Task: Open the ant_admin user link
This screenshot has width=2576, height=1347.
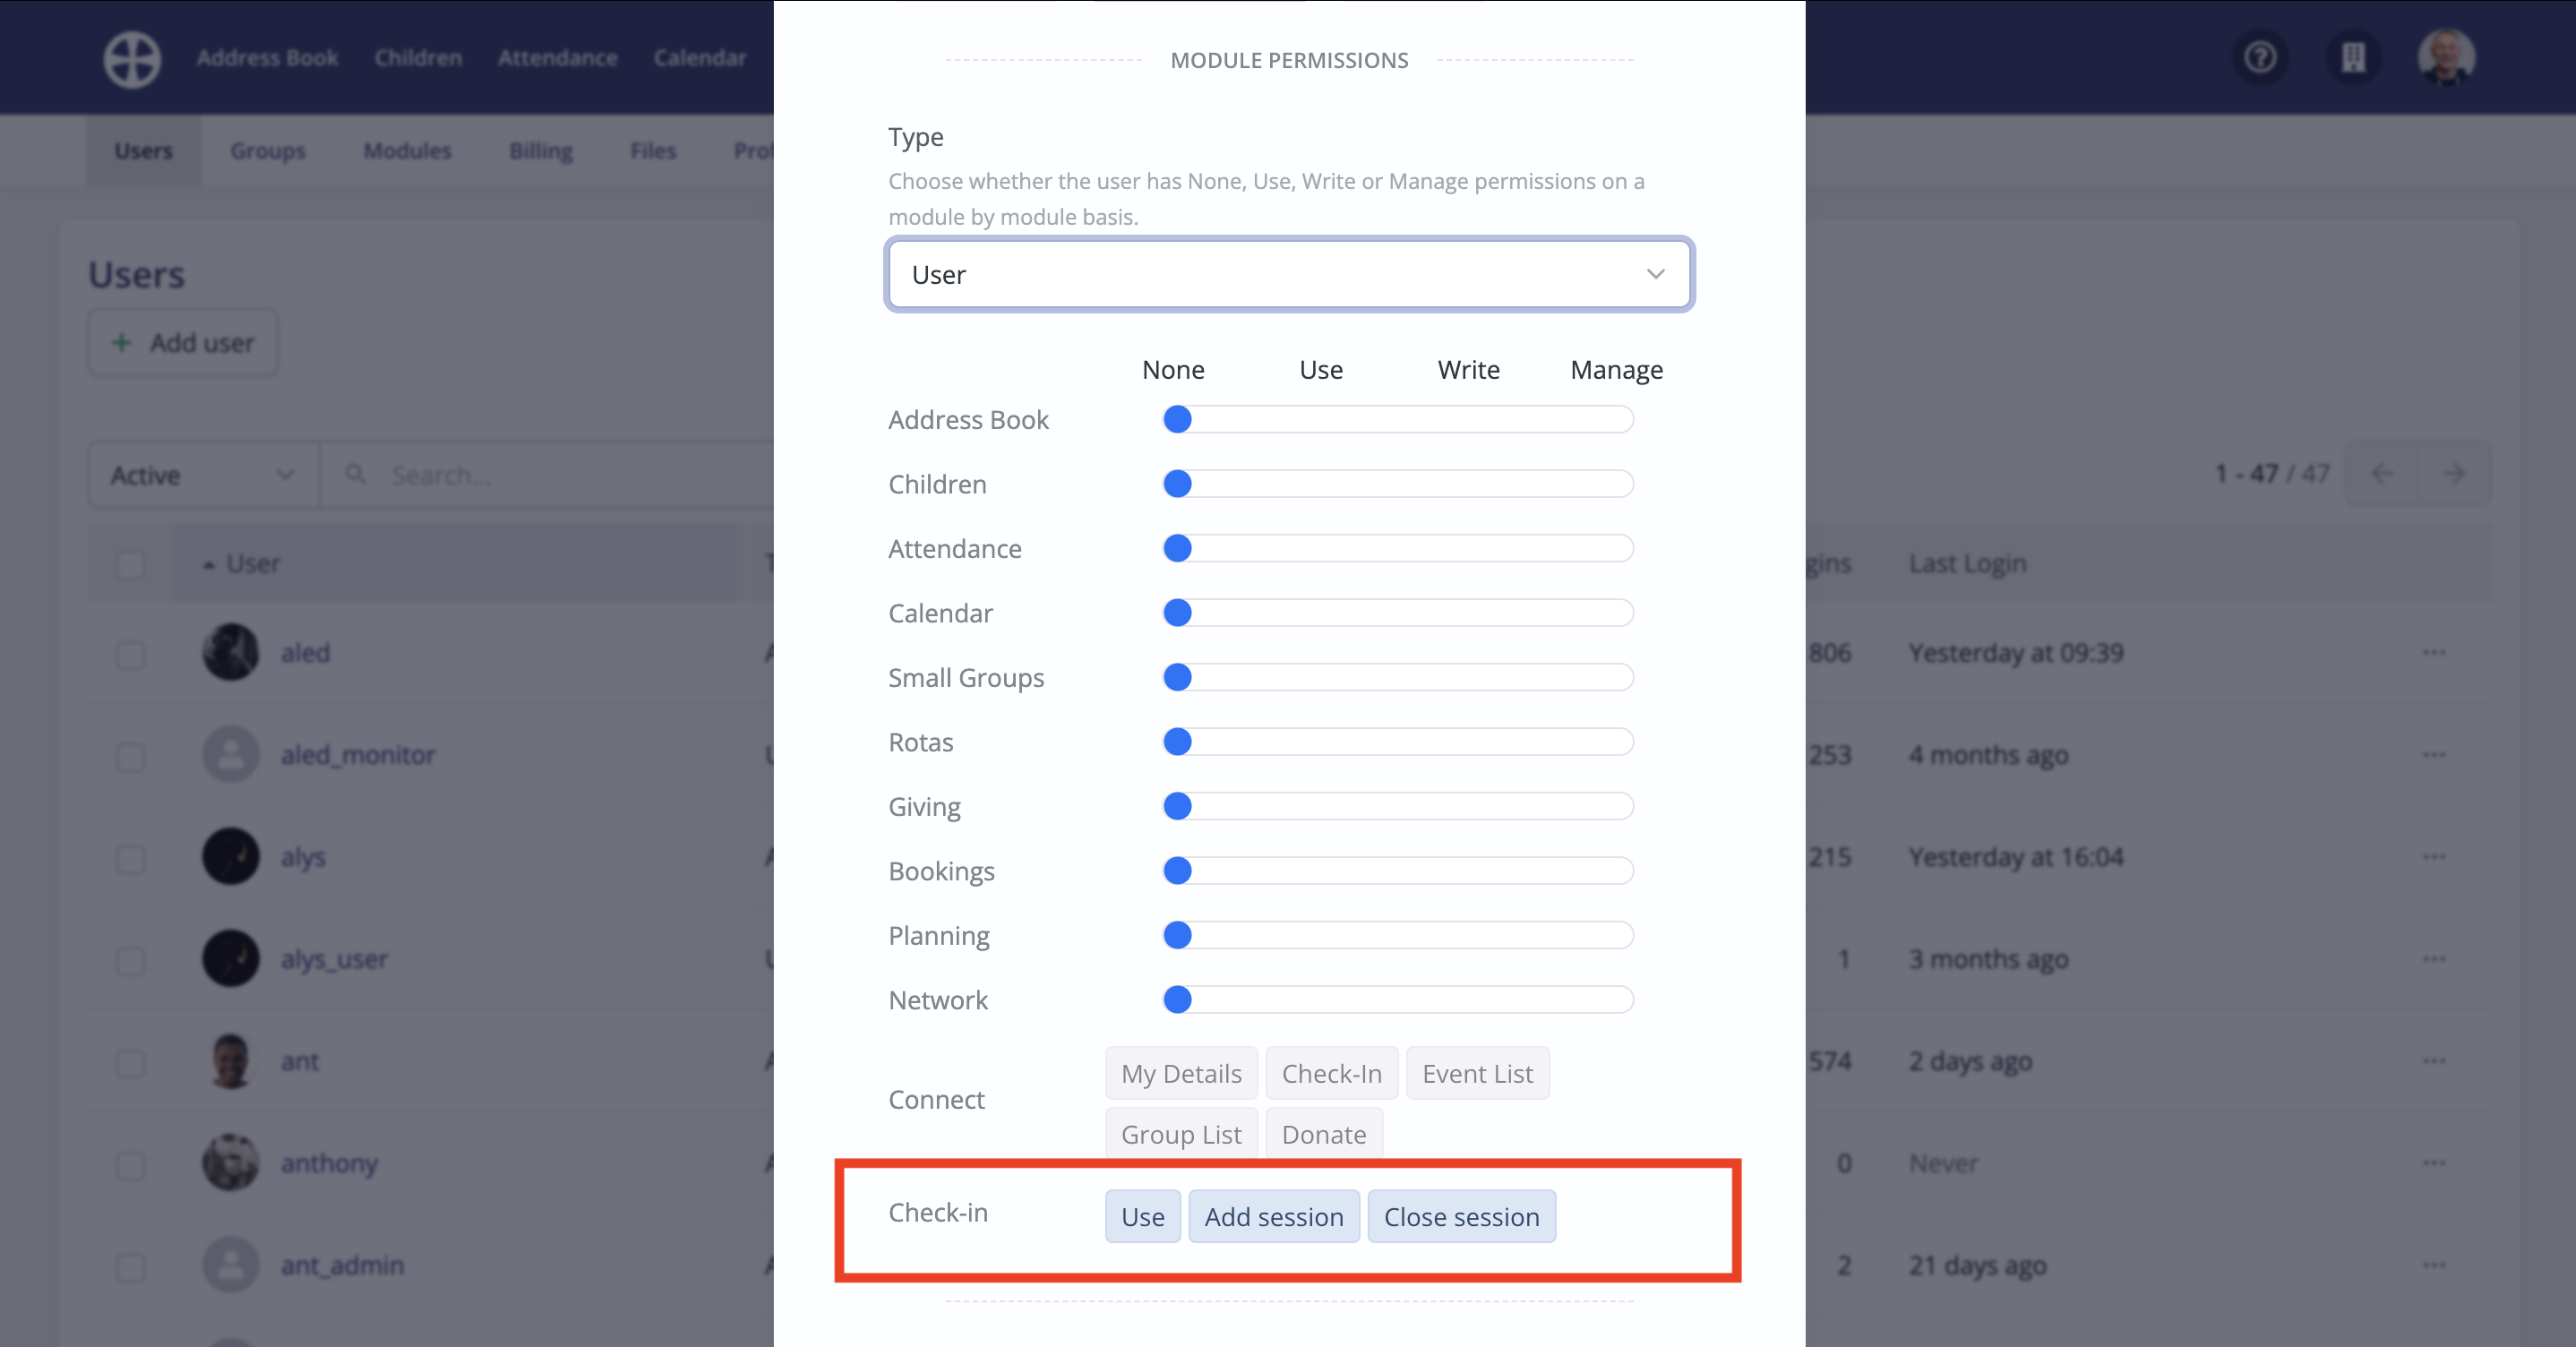Action: click(x=342, y=1265)
